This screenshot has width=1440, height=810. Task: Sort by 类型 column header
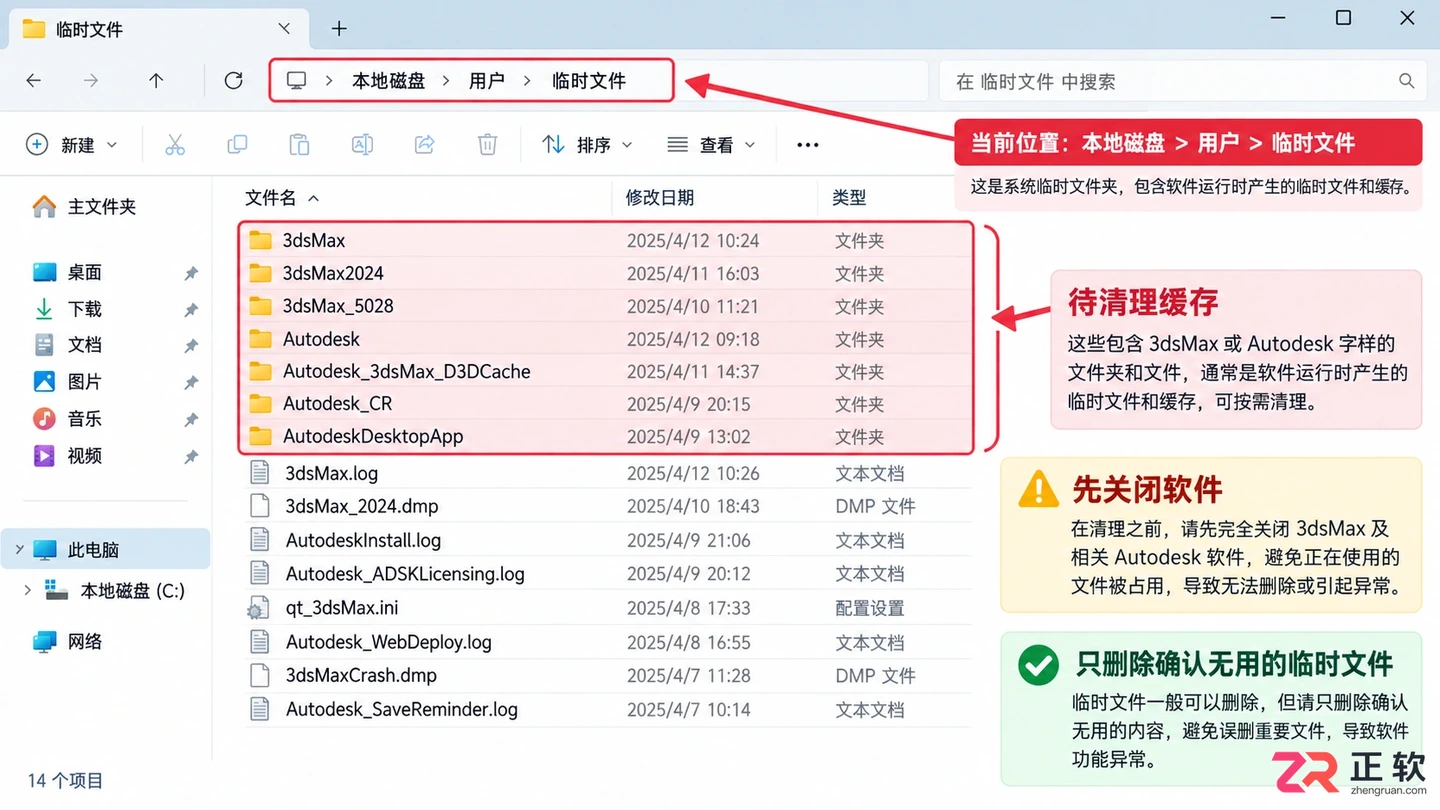click(x=849, y=198)
